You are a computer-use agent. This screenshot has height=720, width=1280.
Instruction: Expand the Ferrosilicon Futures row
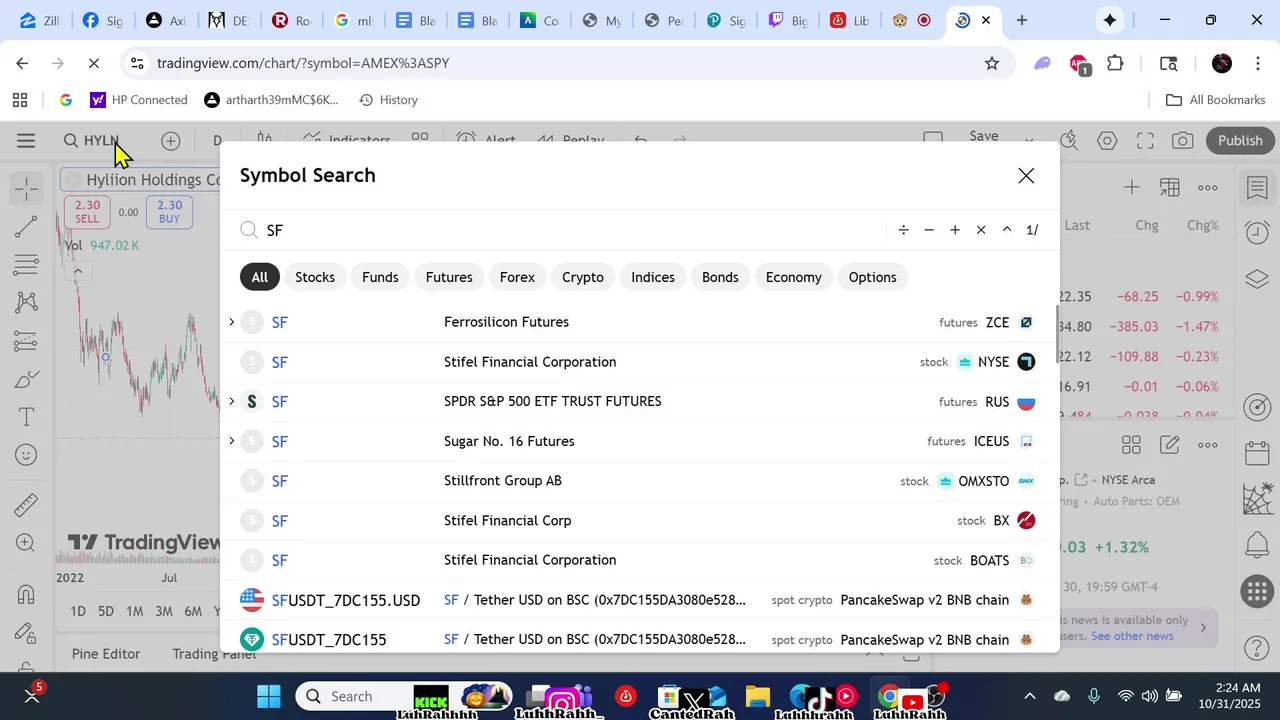coord(232,322)
